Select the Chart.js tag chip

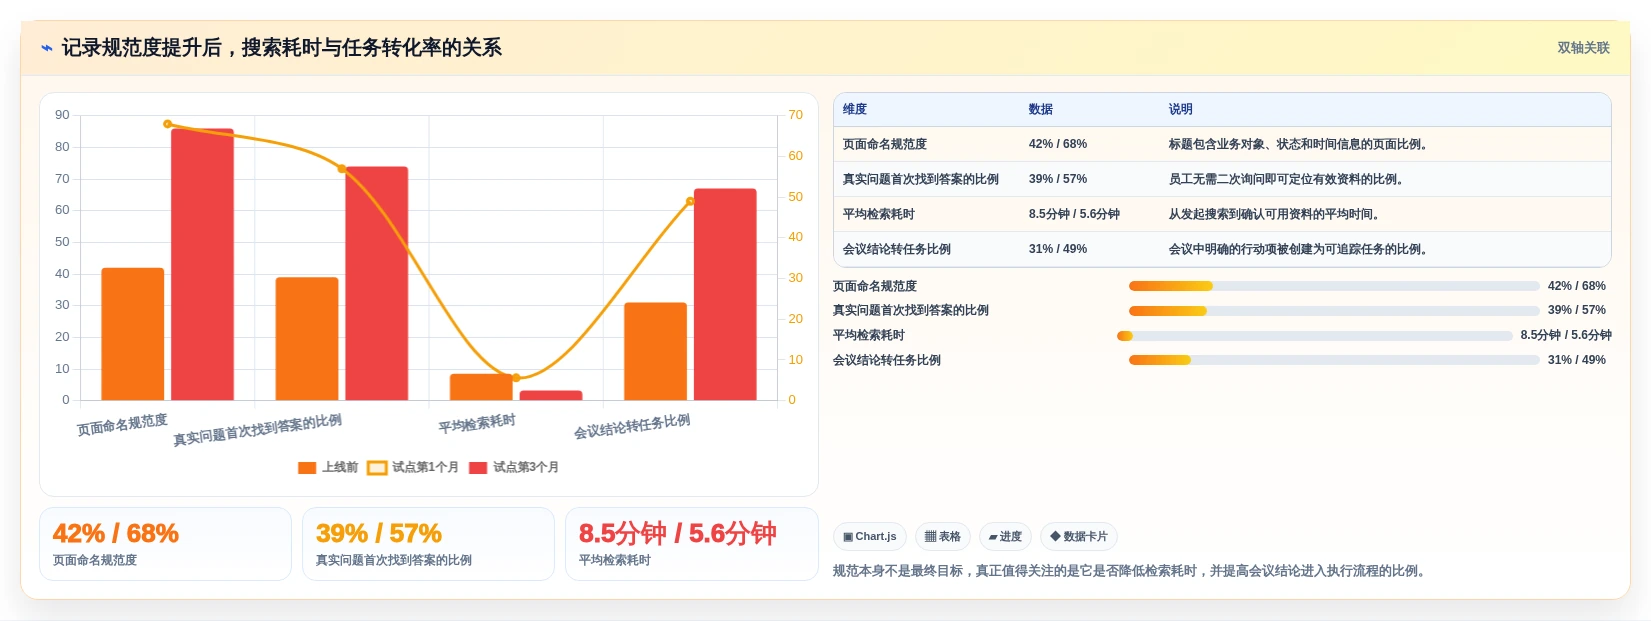(x=870, y=537)
